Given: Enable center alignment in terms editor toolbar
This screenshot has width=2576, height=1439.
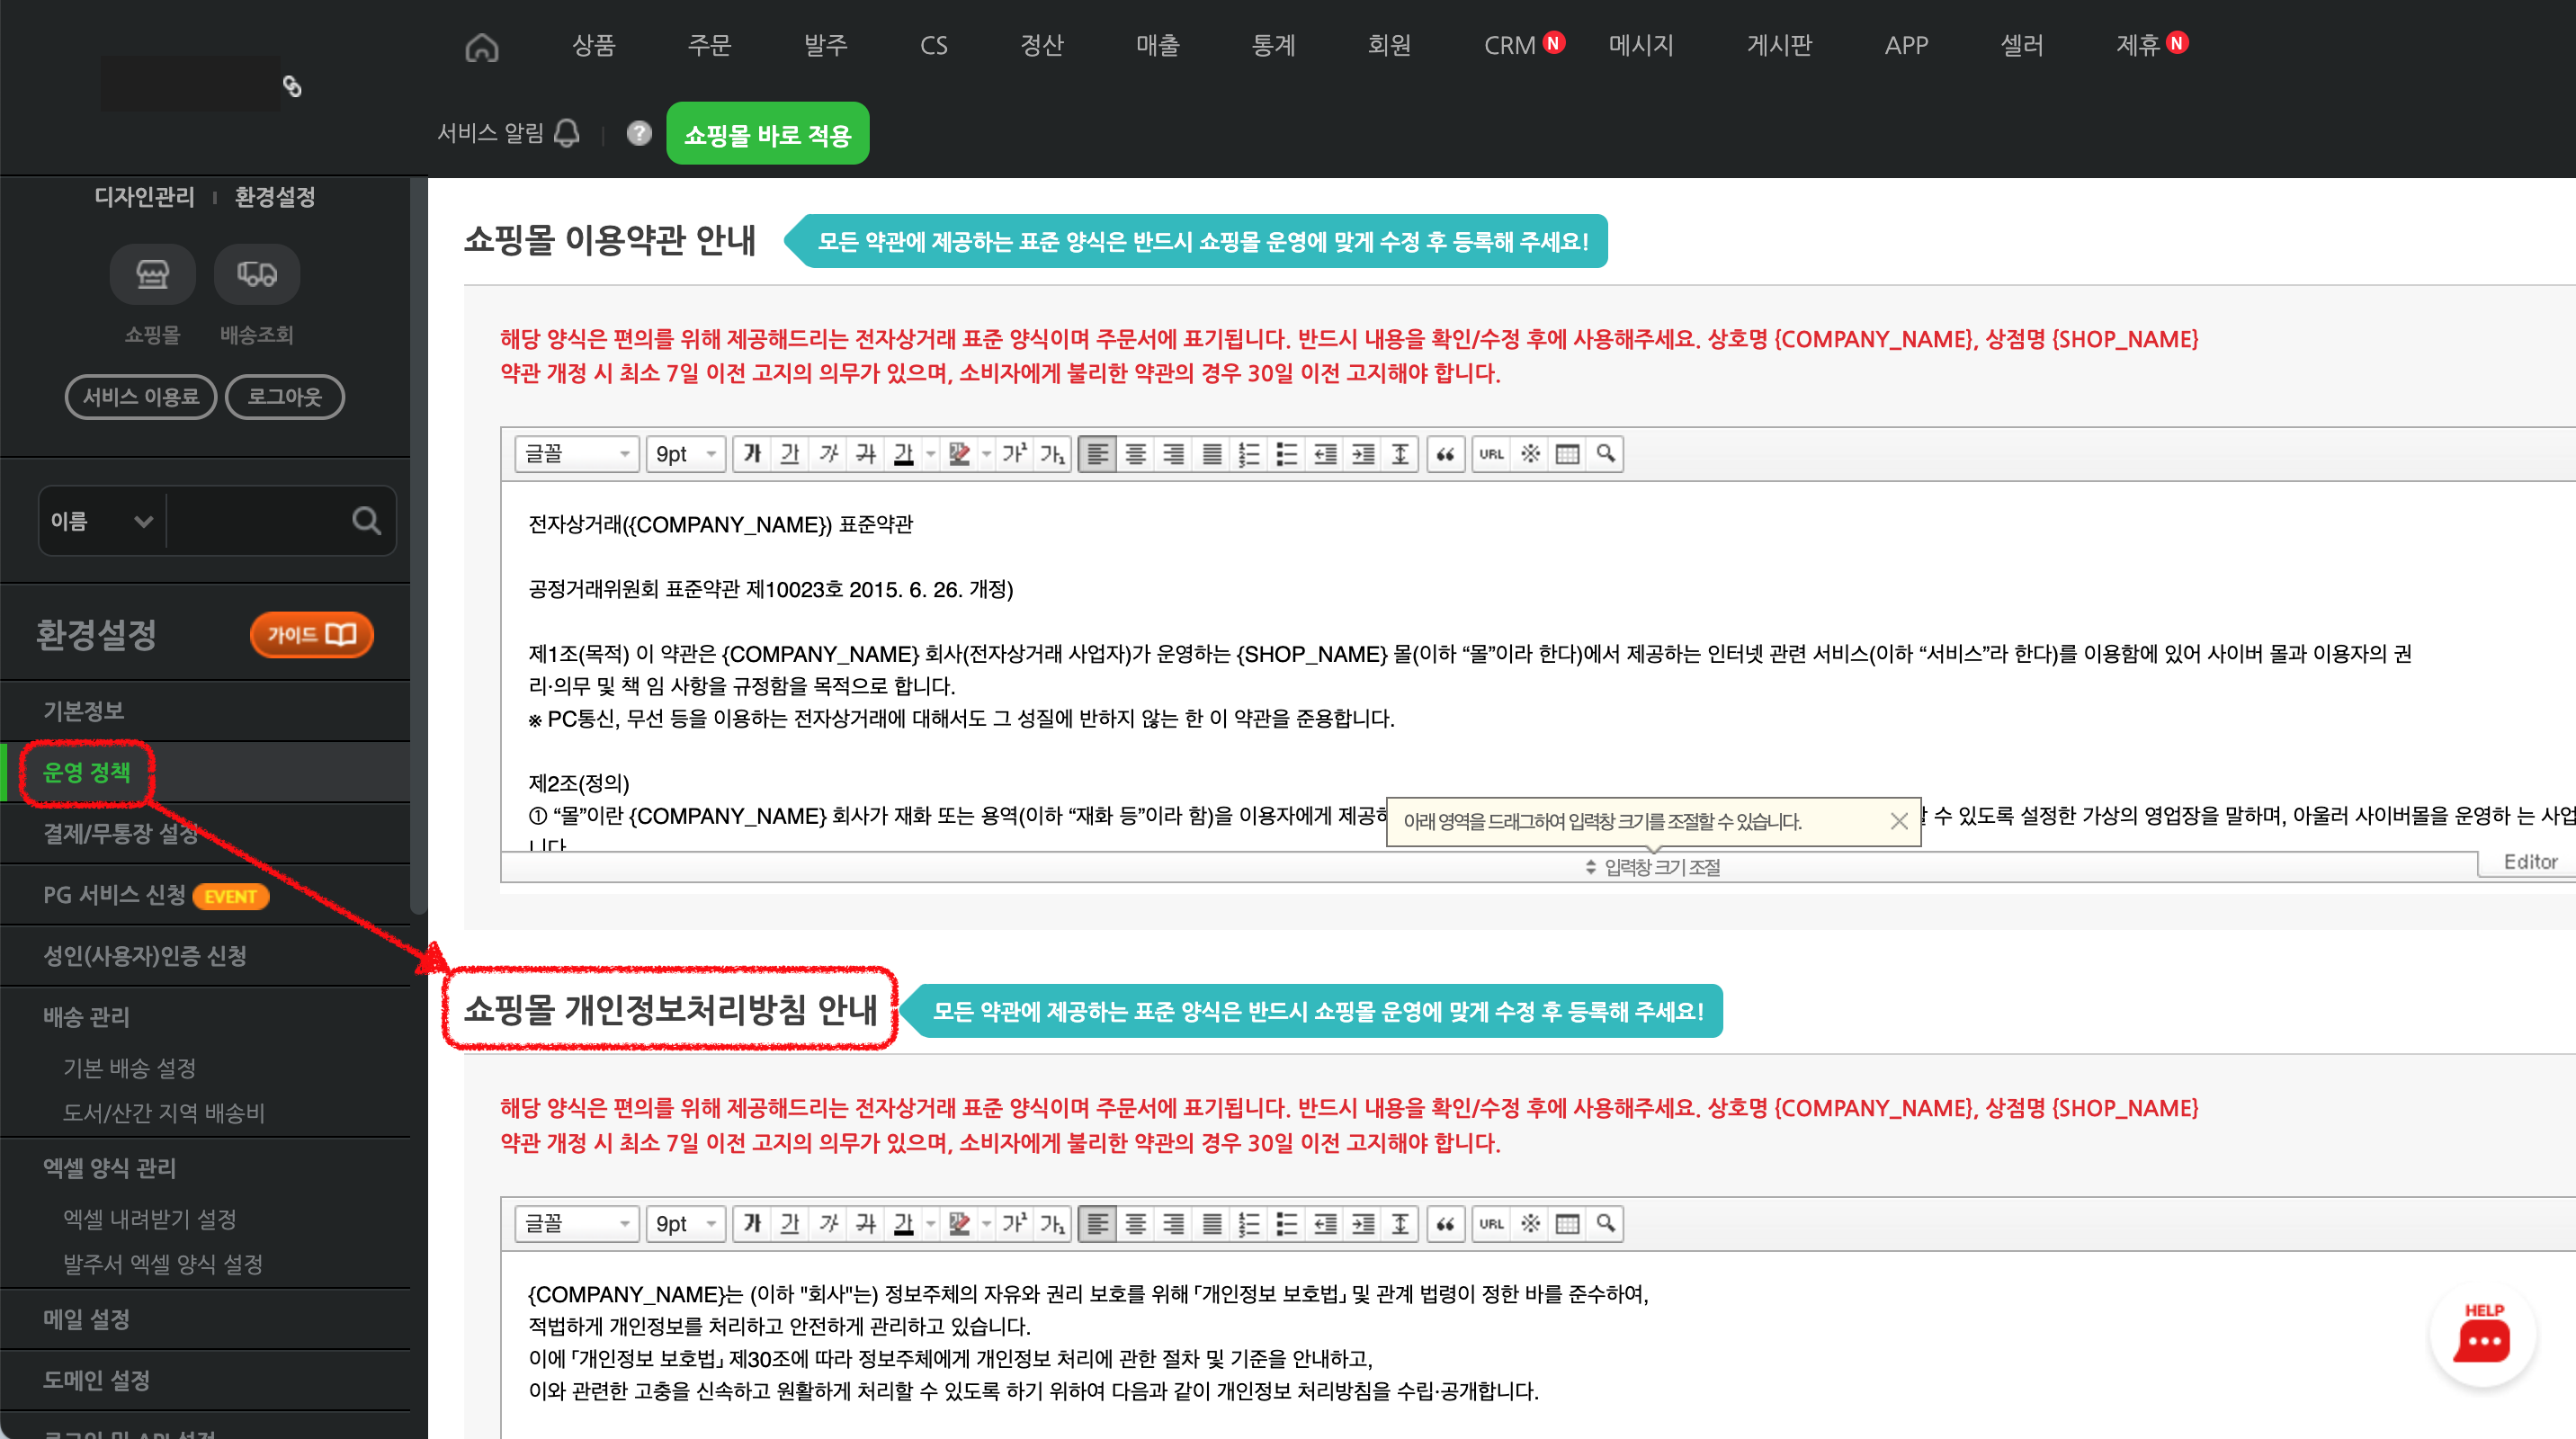Looking at the screenshot, I should coord(1135,454).
